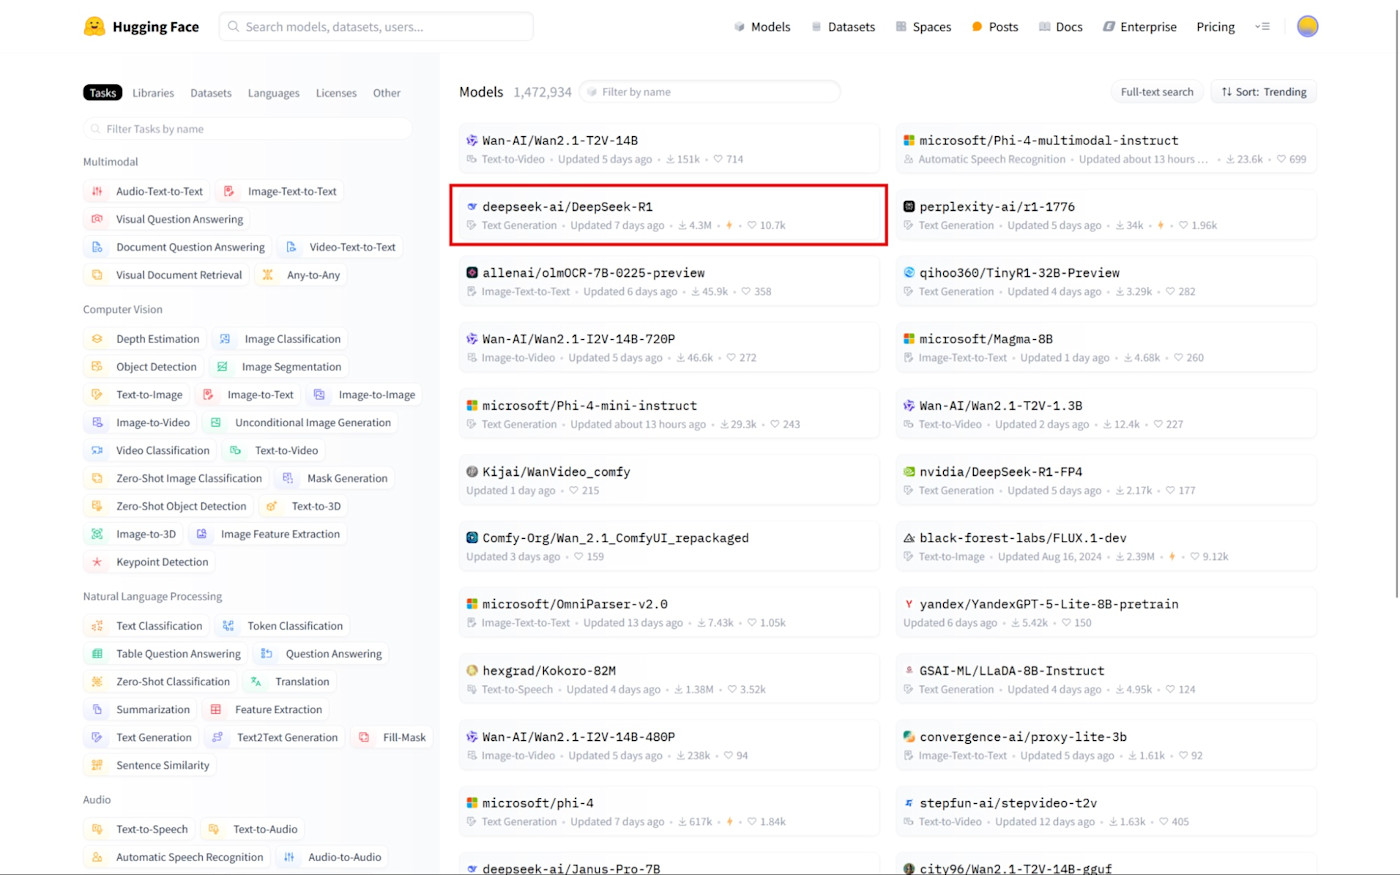Open the deepseek-ai/DeepSeek-R1 model card
1400x875 pixels.
(668, 215)
